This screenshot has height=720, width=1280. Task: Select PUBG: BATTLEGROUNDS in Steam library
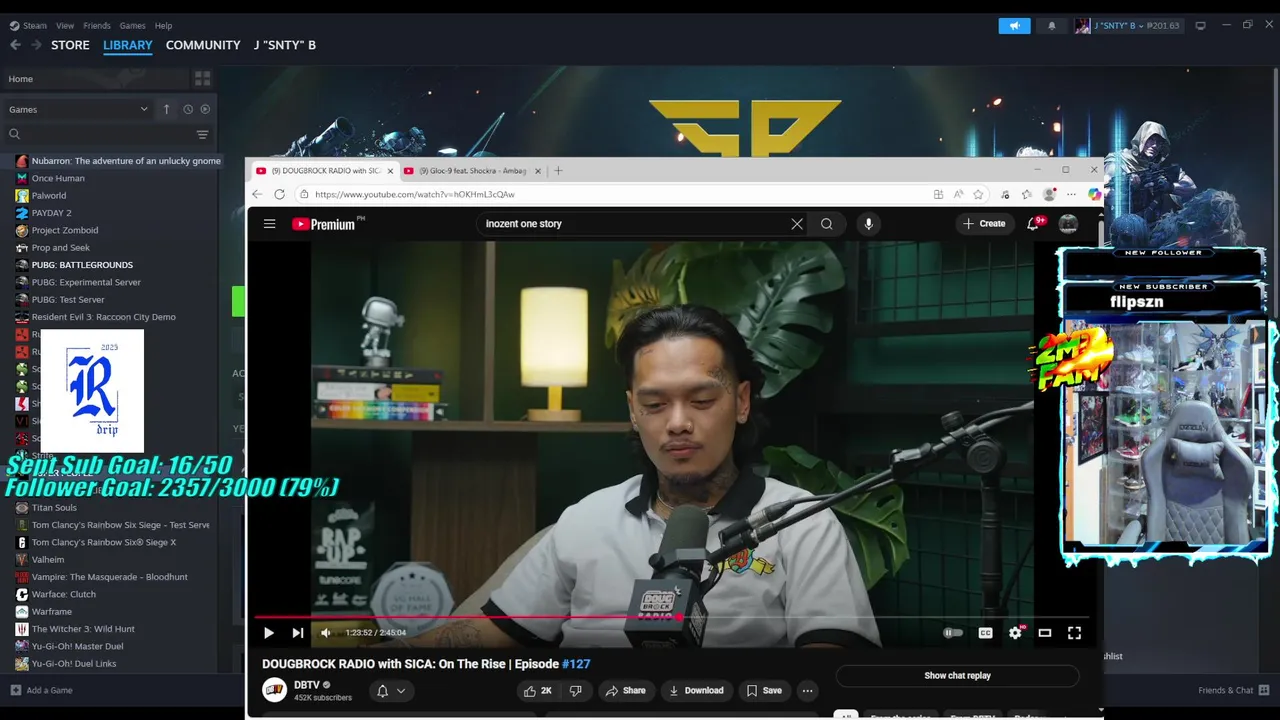click(81, 265)
